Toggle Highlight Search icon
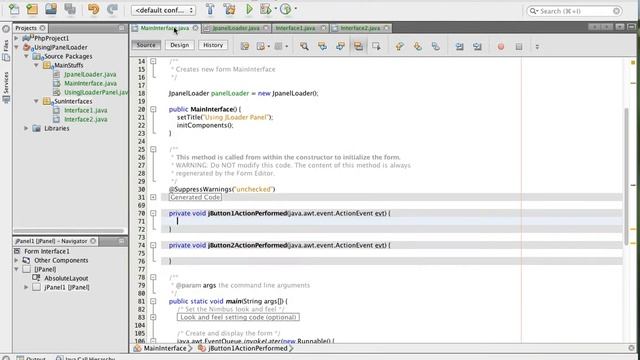The width and height of the screenshot is (640, 360). pos(358,46)
